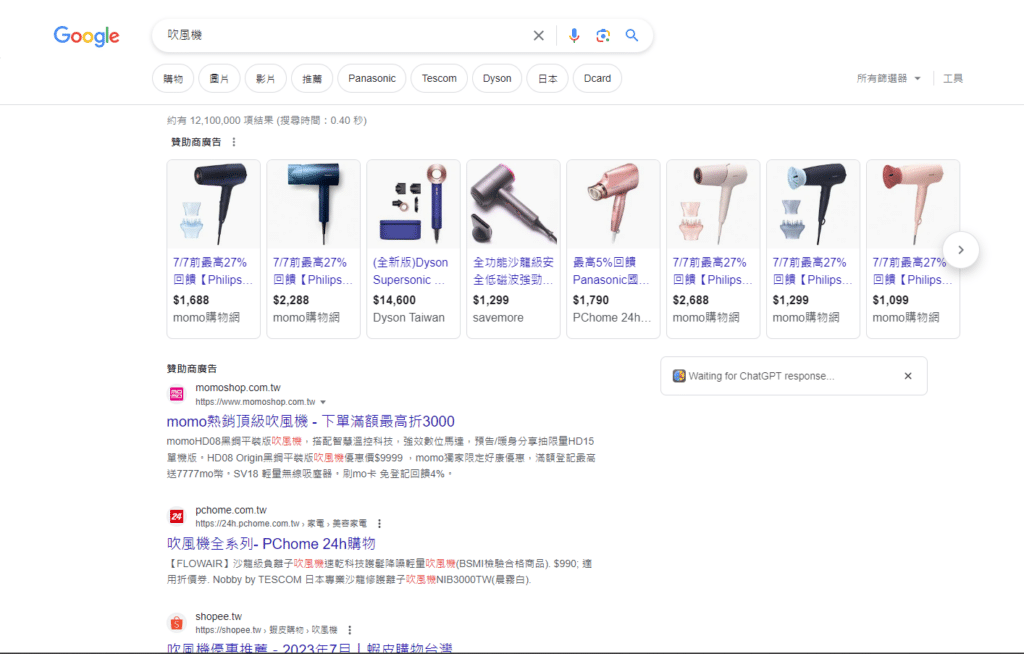Open the 所有篩選器 dropdown
The height and width of the screenshot is (654, 1024).
click(888, 78)
